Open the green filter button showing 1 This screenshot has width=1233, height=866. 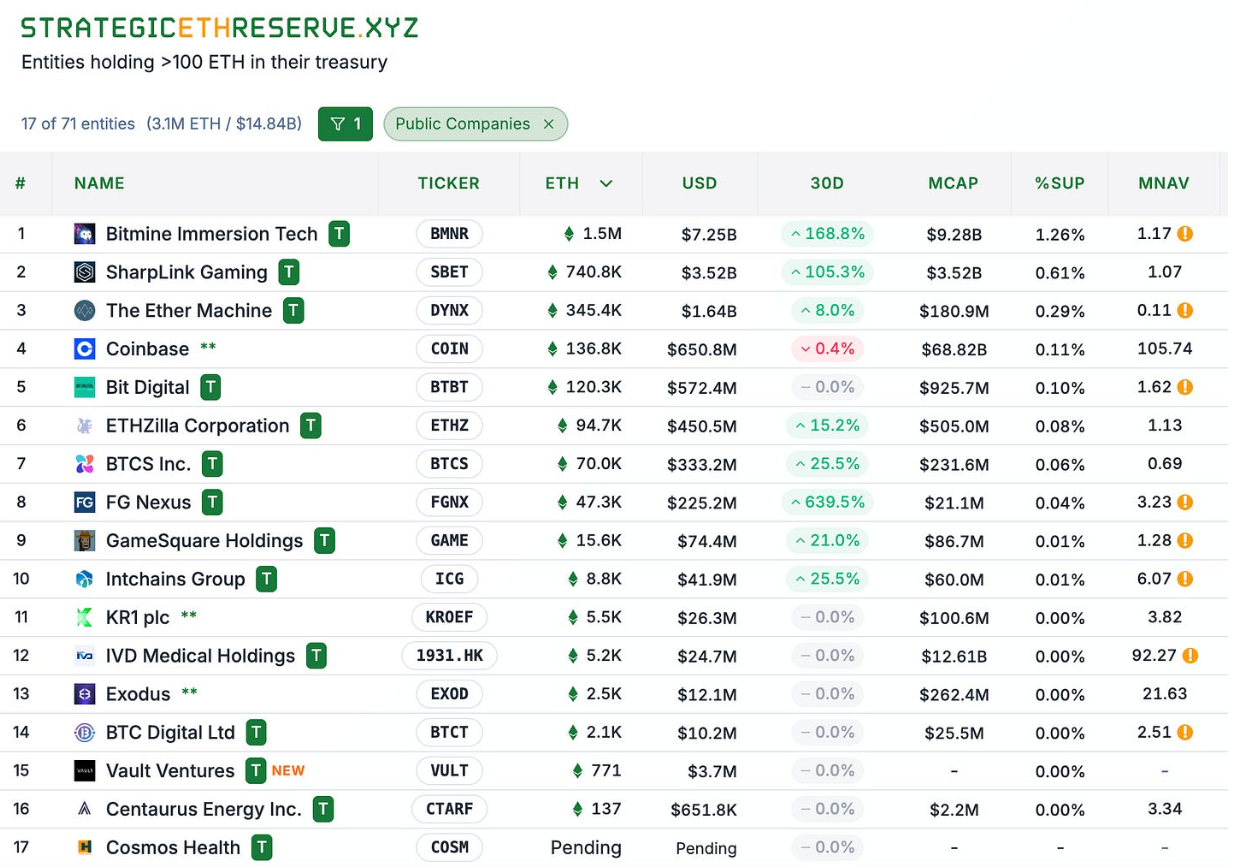click(345, 124)
